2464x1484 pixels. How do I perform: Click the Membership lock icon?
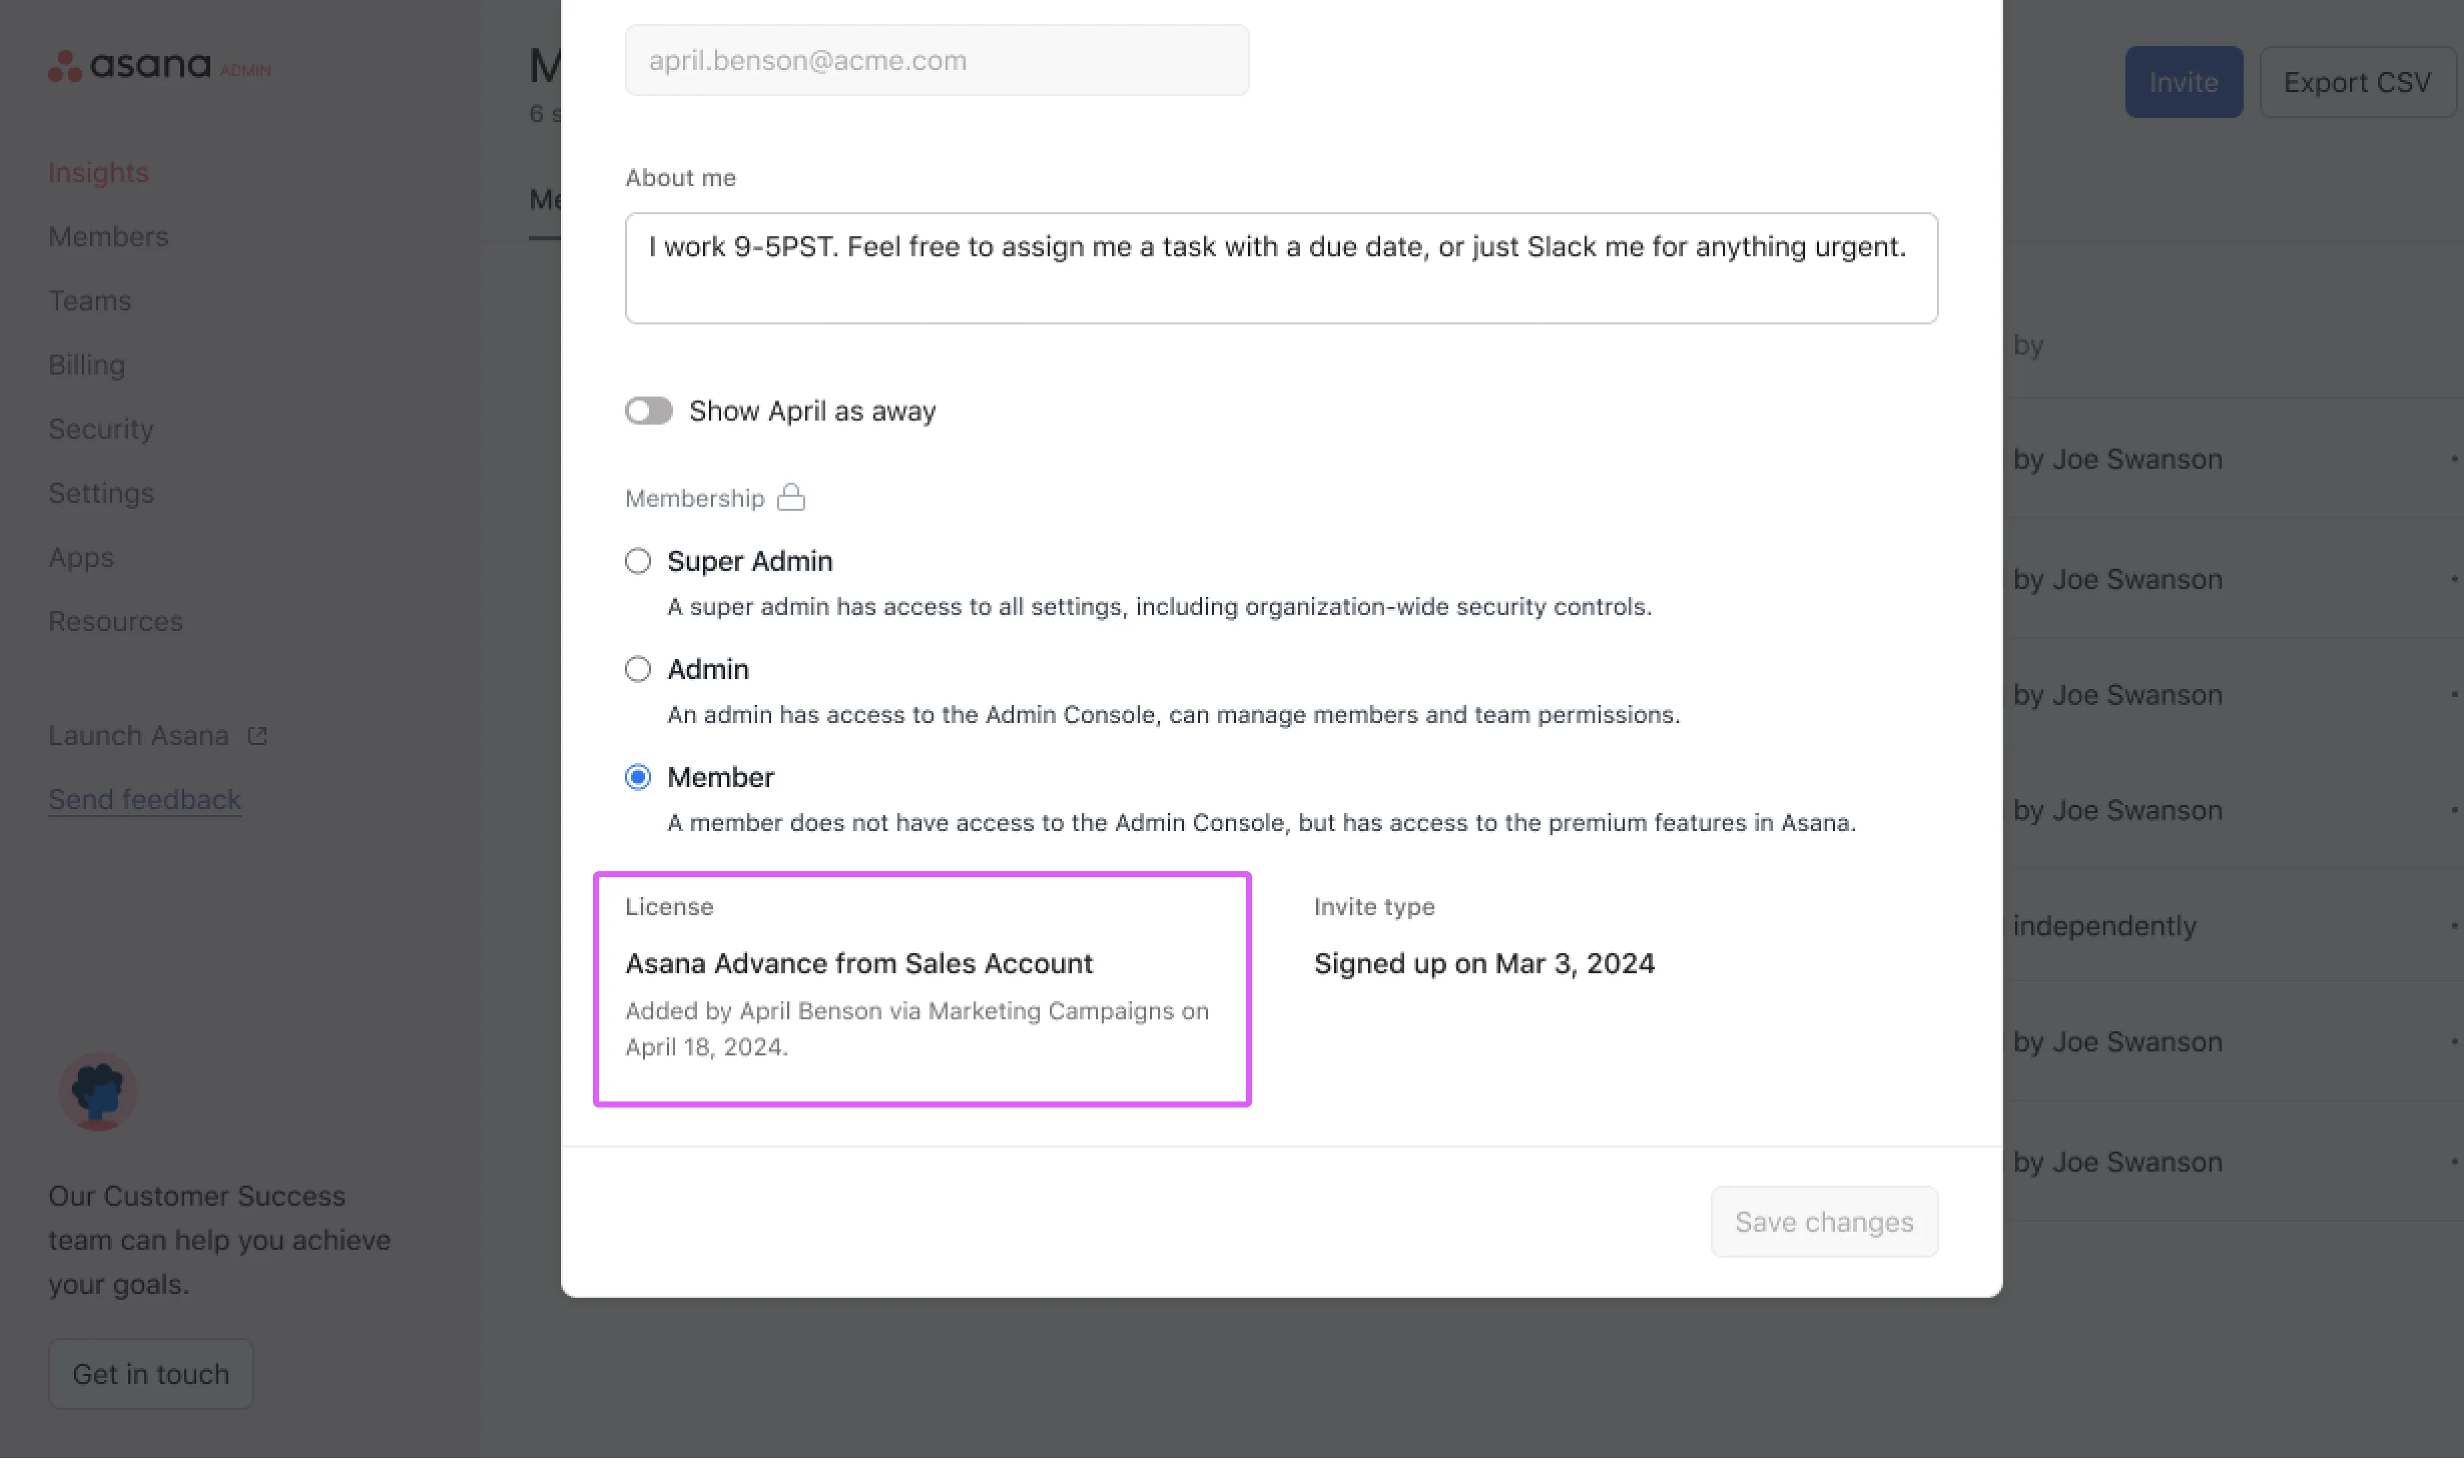[791, 497]
